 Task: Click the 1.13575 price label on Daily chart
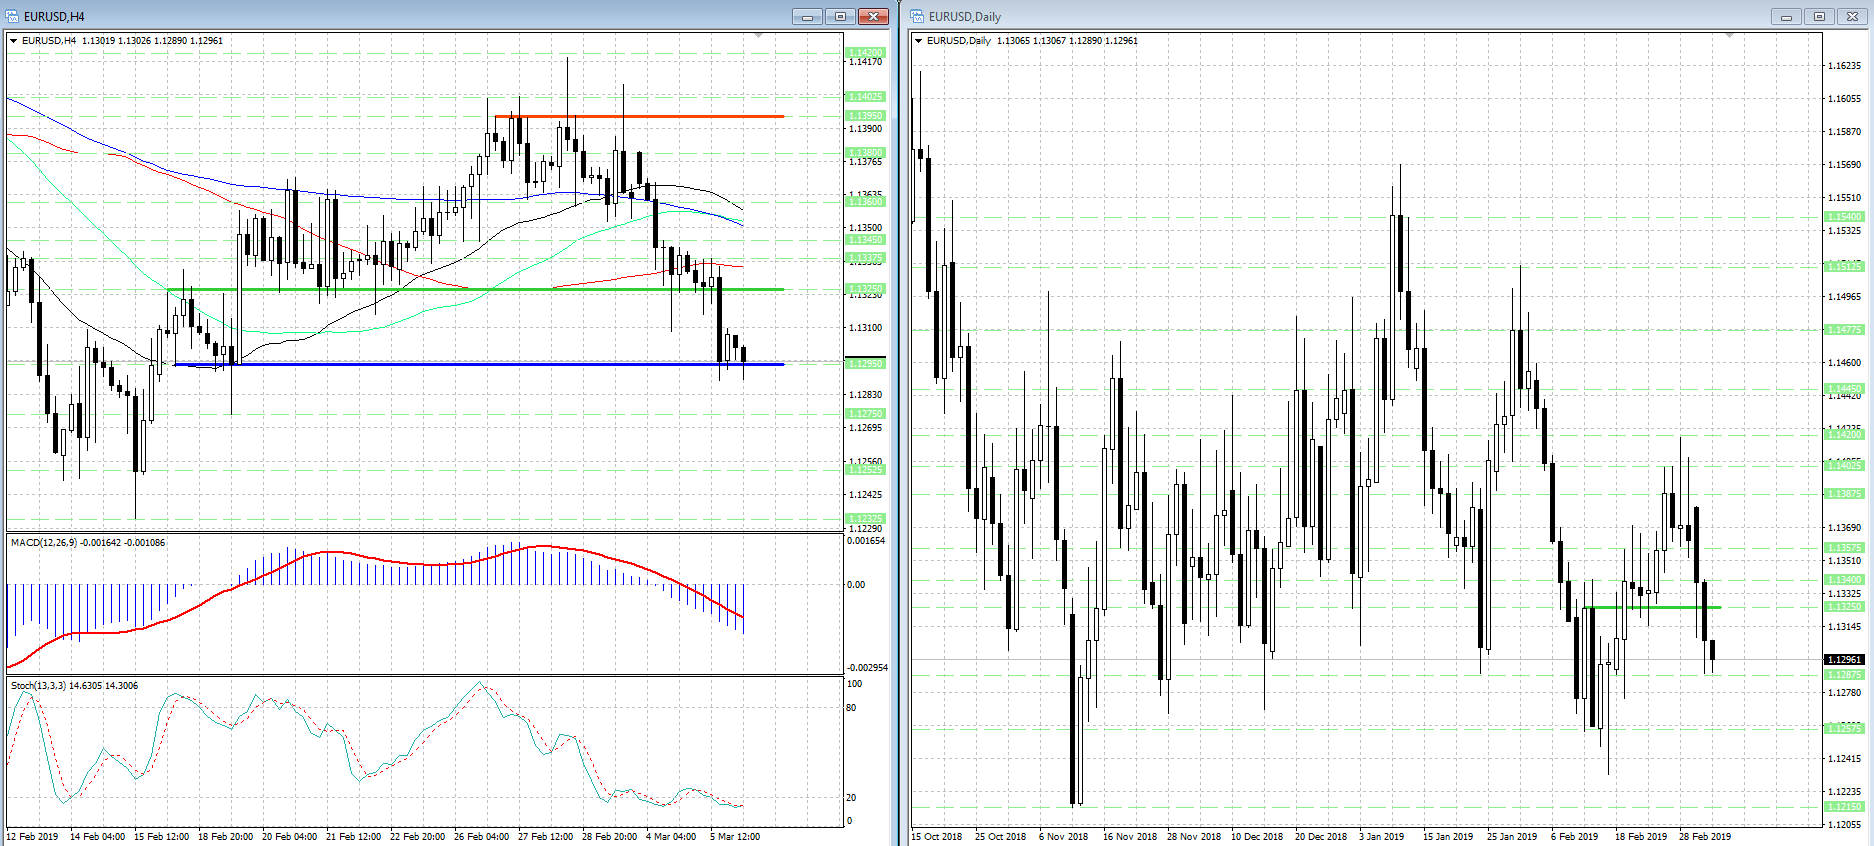[1845, 548]
